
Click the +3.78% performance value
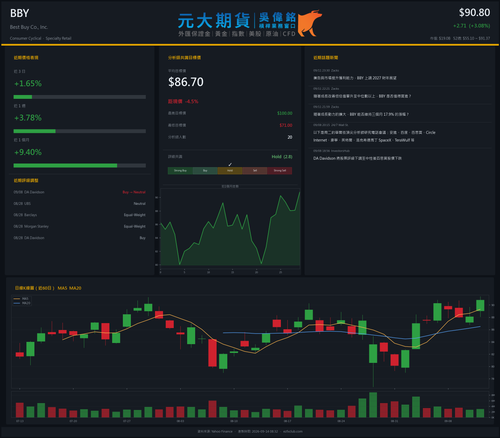click(28, 118)
